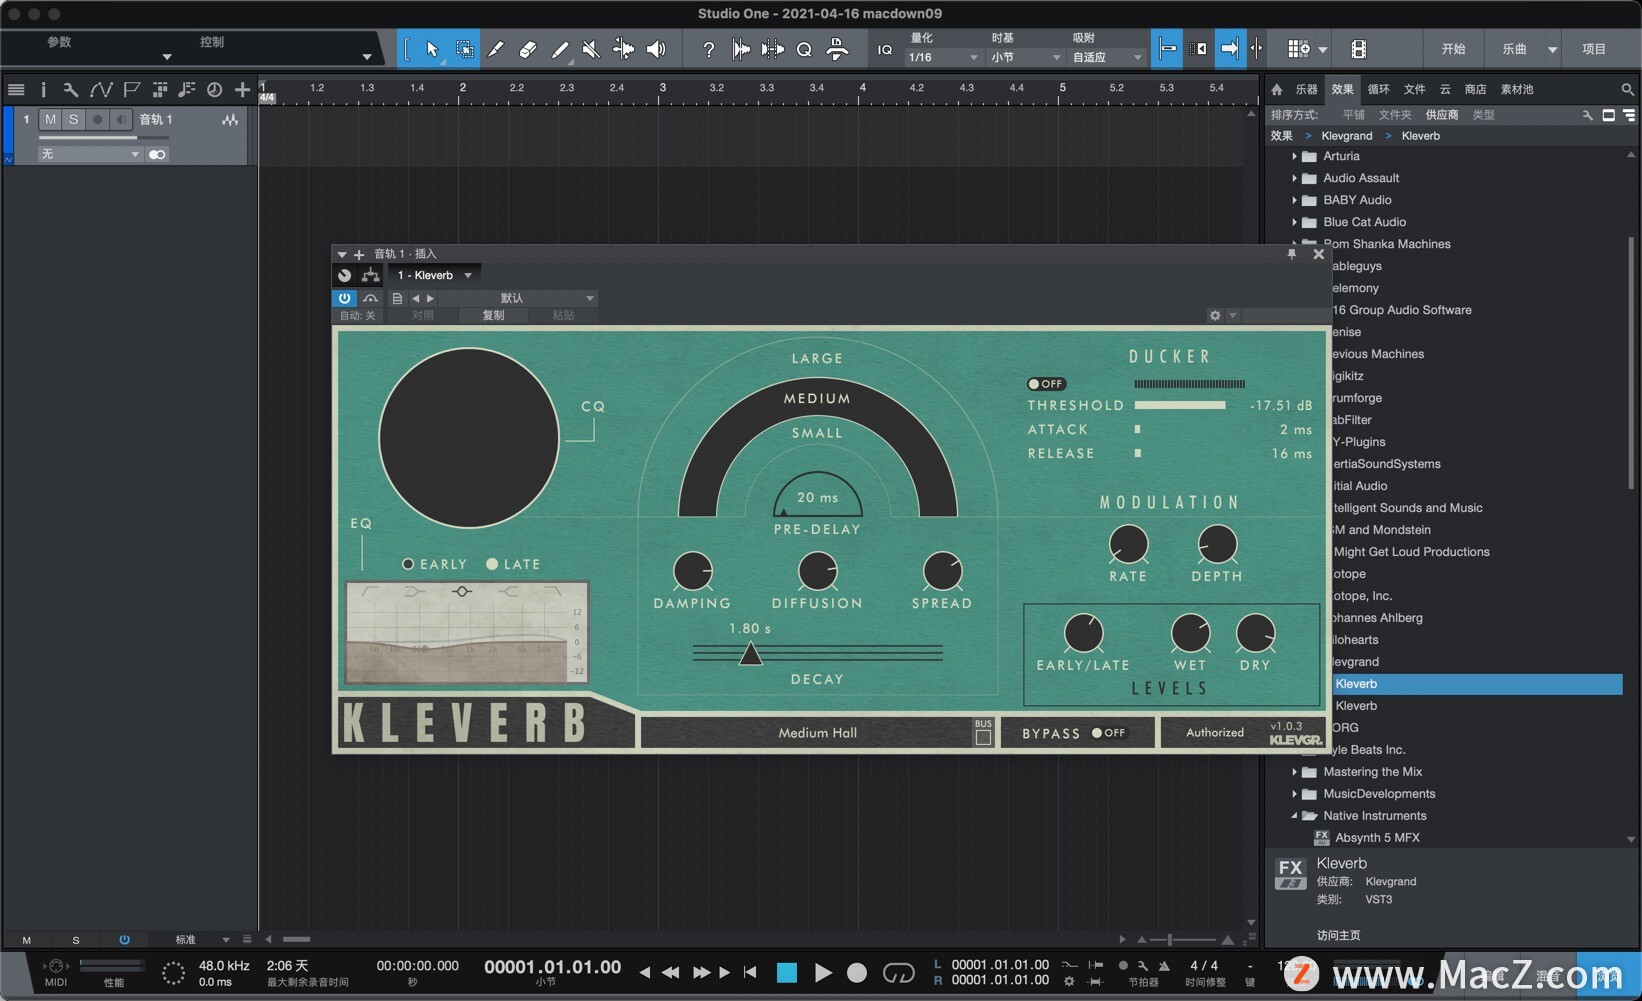1642x1001 pixels.
Task: Select EARLY EQ radio button
Action: point(408,564)
